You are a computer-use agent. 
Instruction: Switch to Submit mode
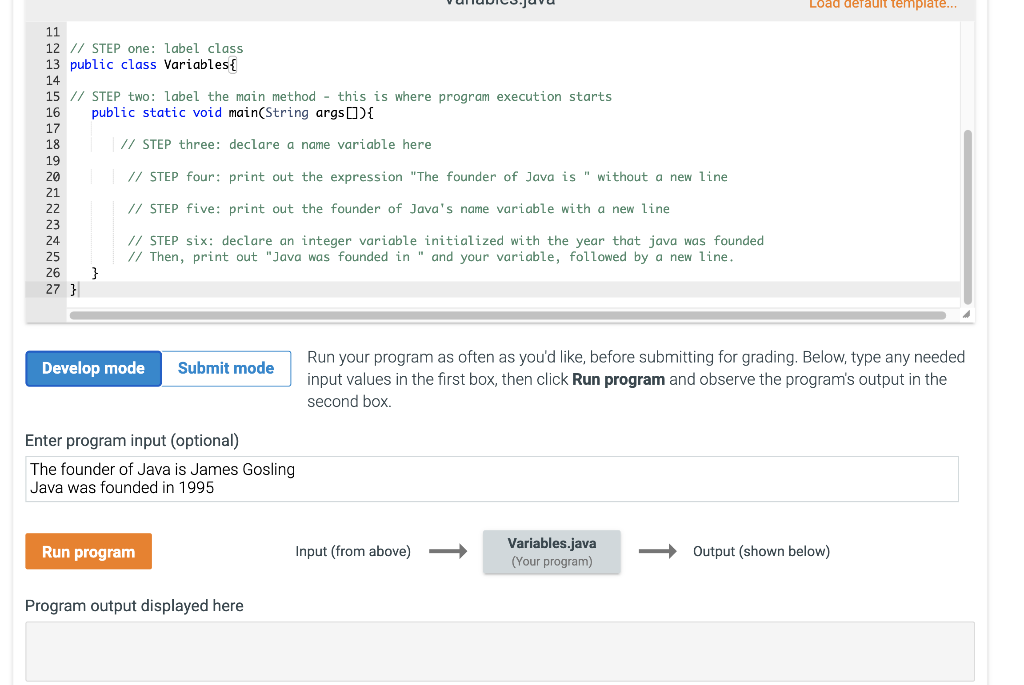(x=225, y=368)
